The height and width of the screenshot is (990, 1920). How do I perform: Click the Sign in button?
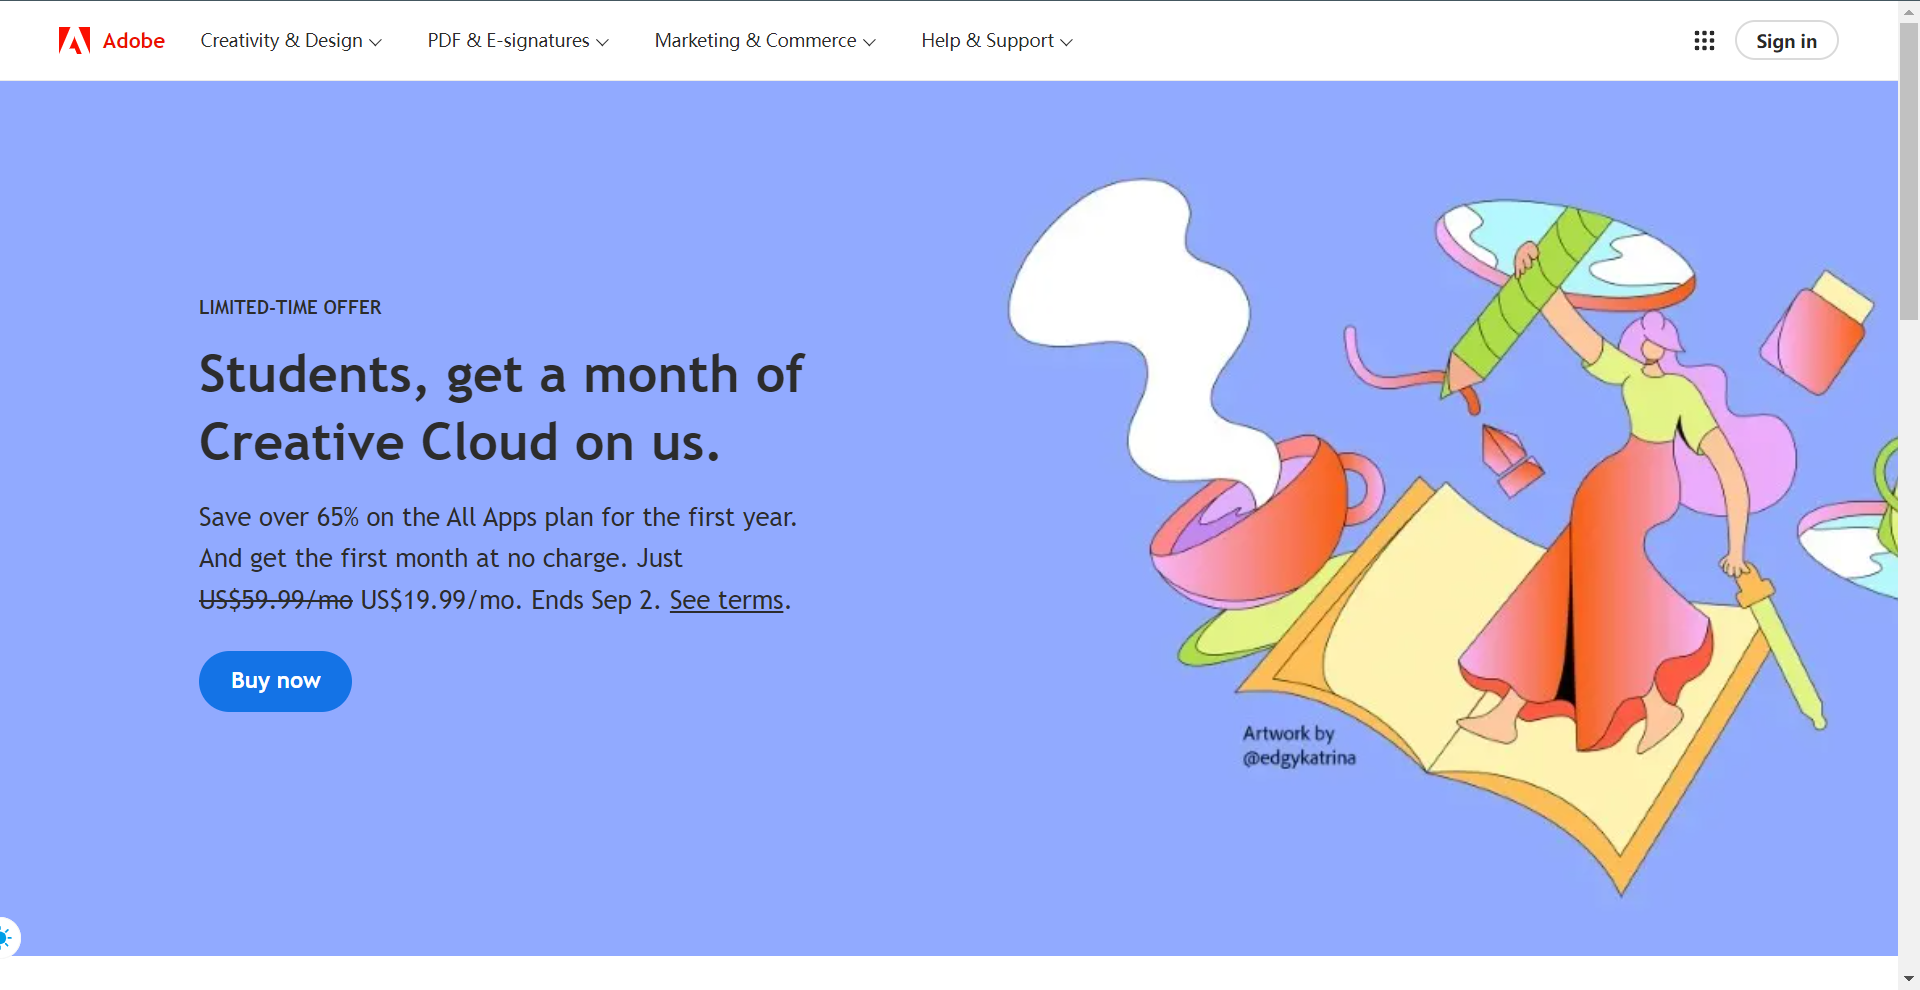click(x=1786, y=41)
